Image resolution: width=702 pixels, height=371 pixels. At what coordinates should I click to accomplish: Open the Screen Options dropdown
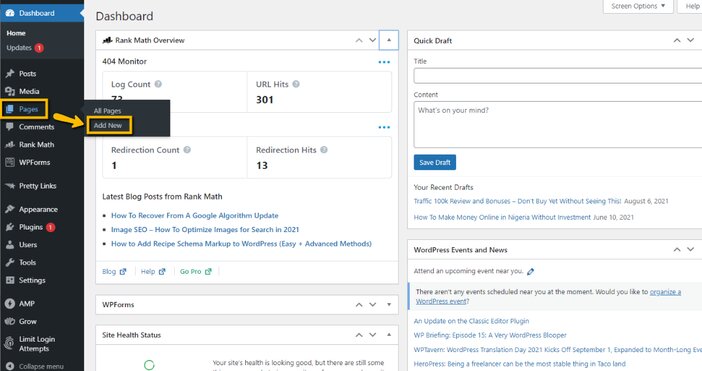coord(638,6)
